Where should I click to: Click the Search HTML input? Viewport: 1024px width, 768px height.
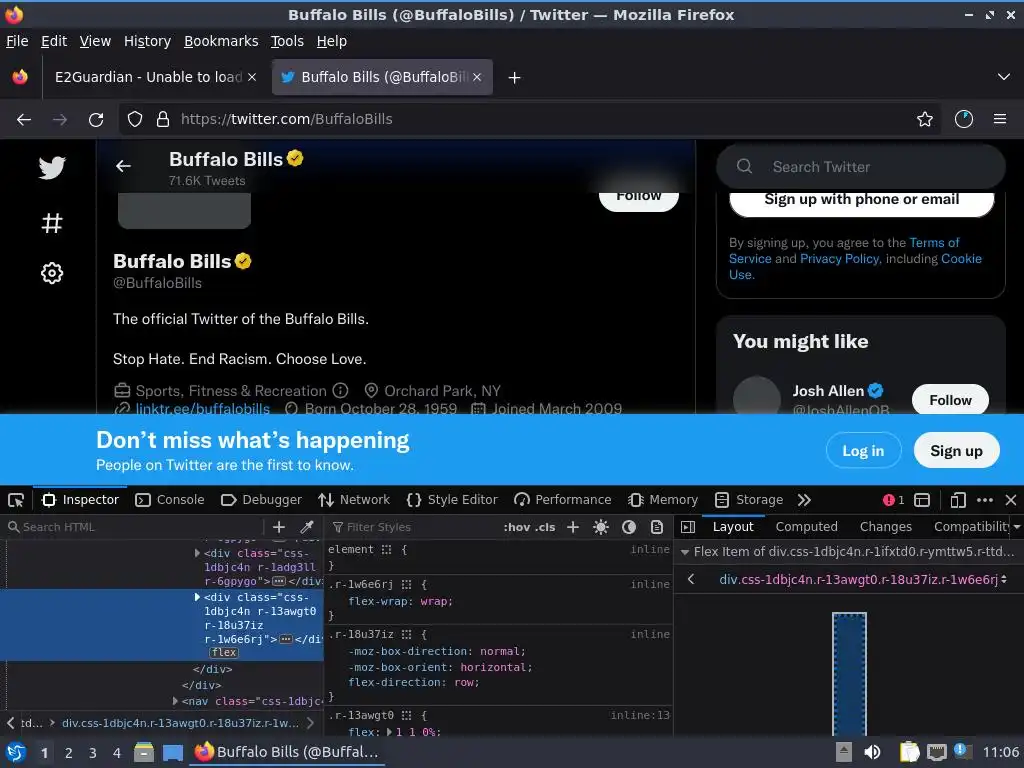click(x=134, y=527)
